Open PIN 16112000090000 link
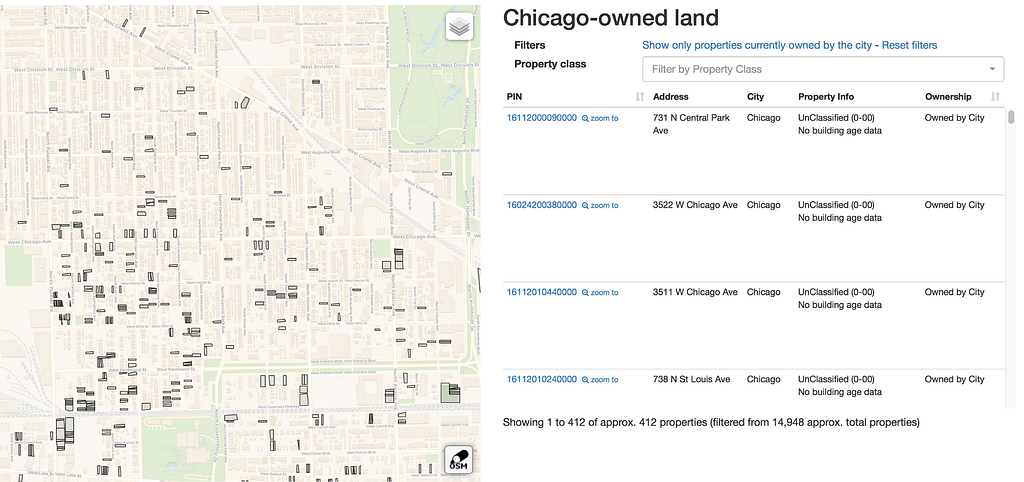 point(541,118)
